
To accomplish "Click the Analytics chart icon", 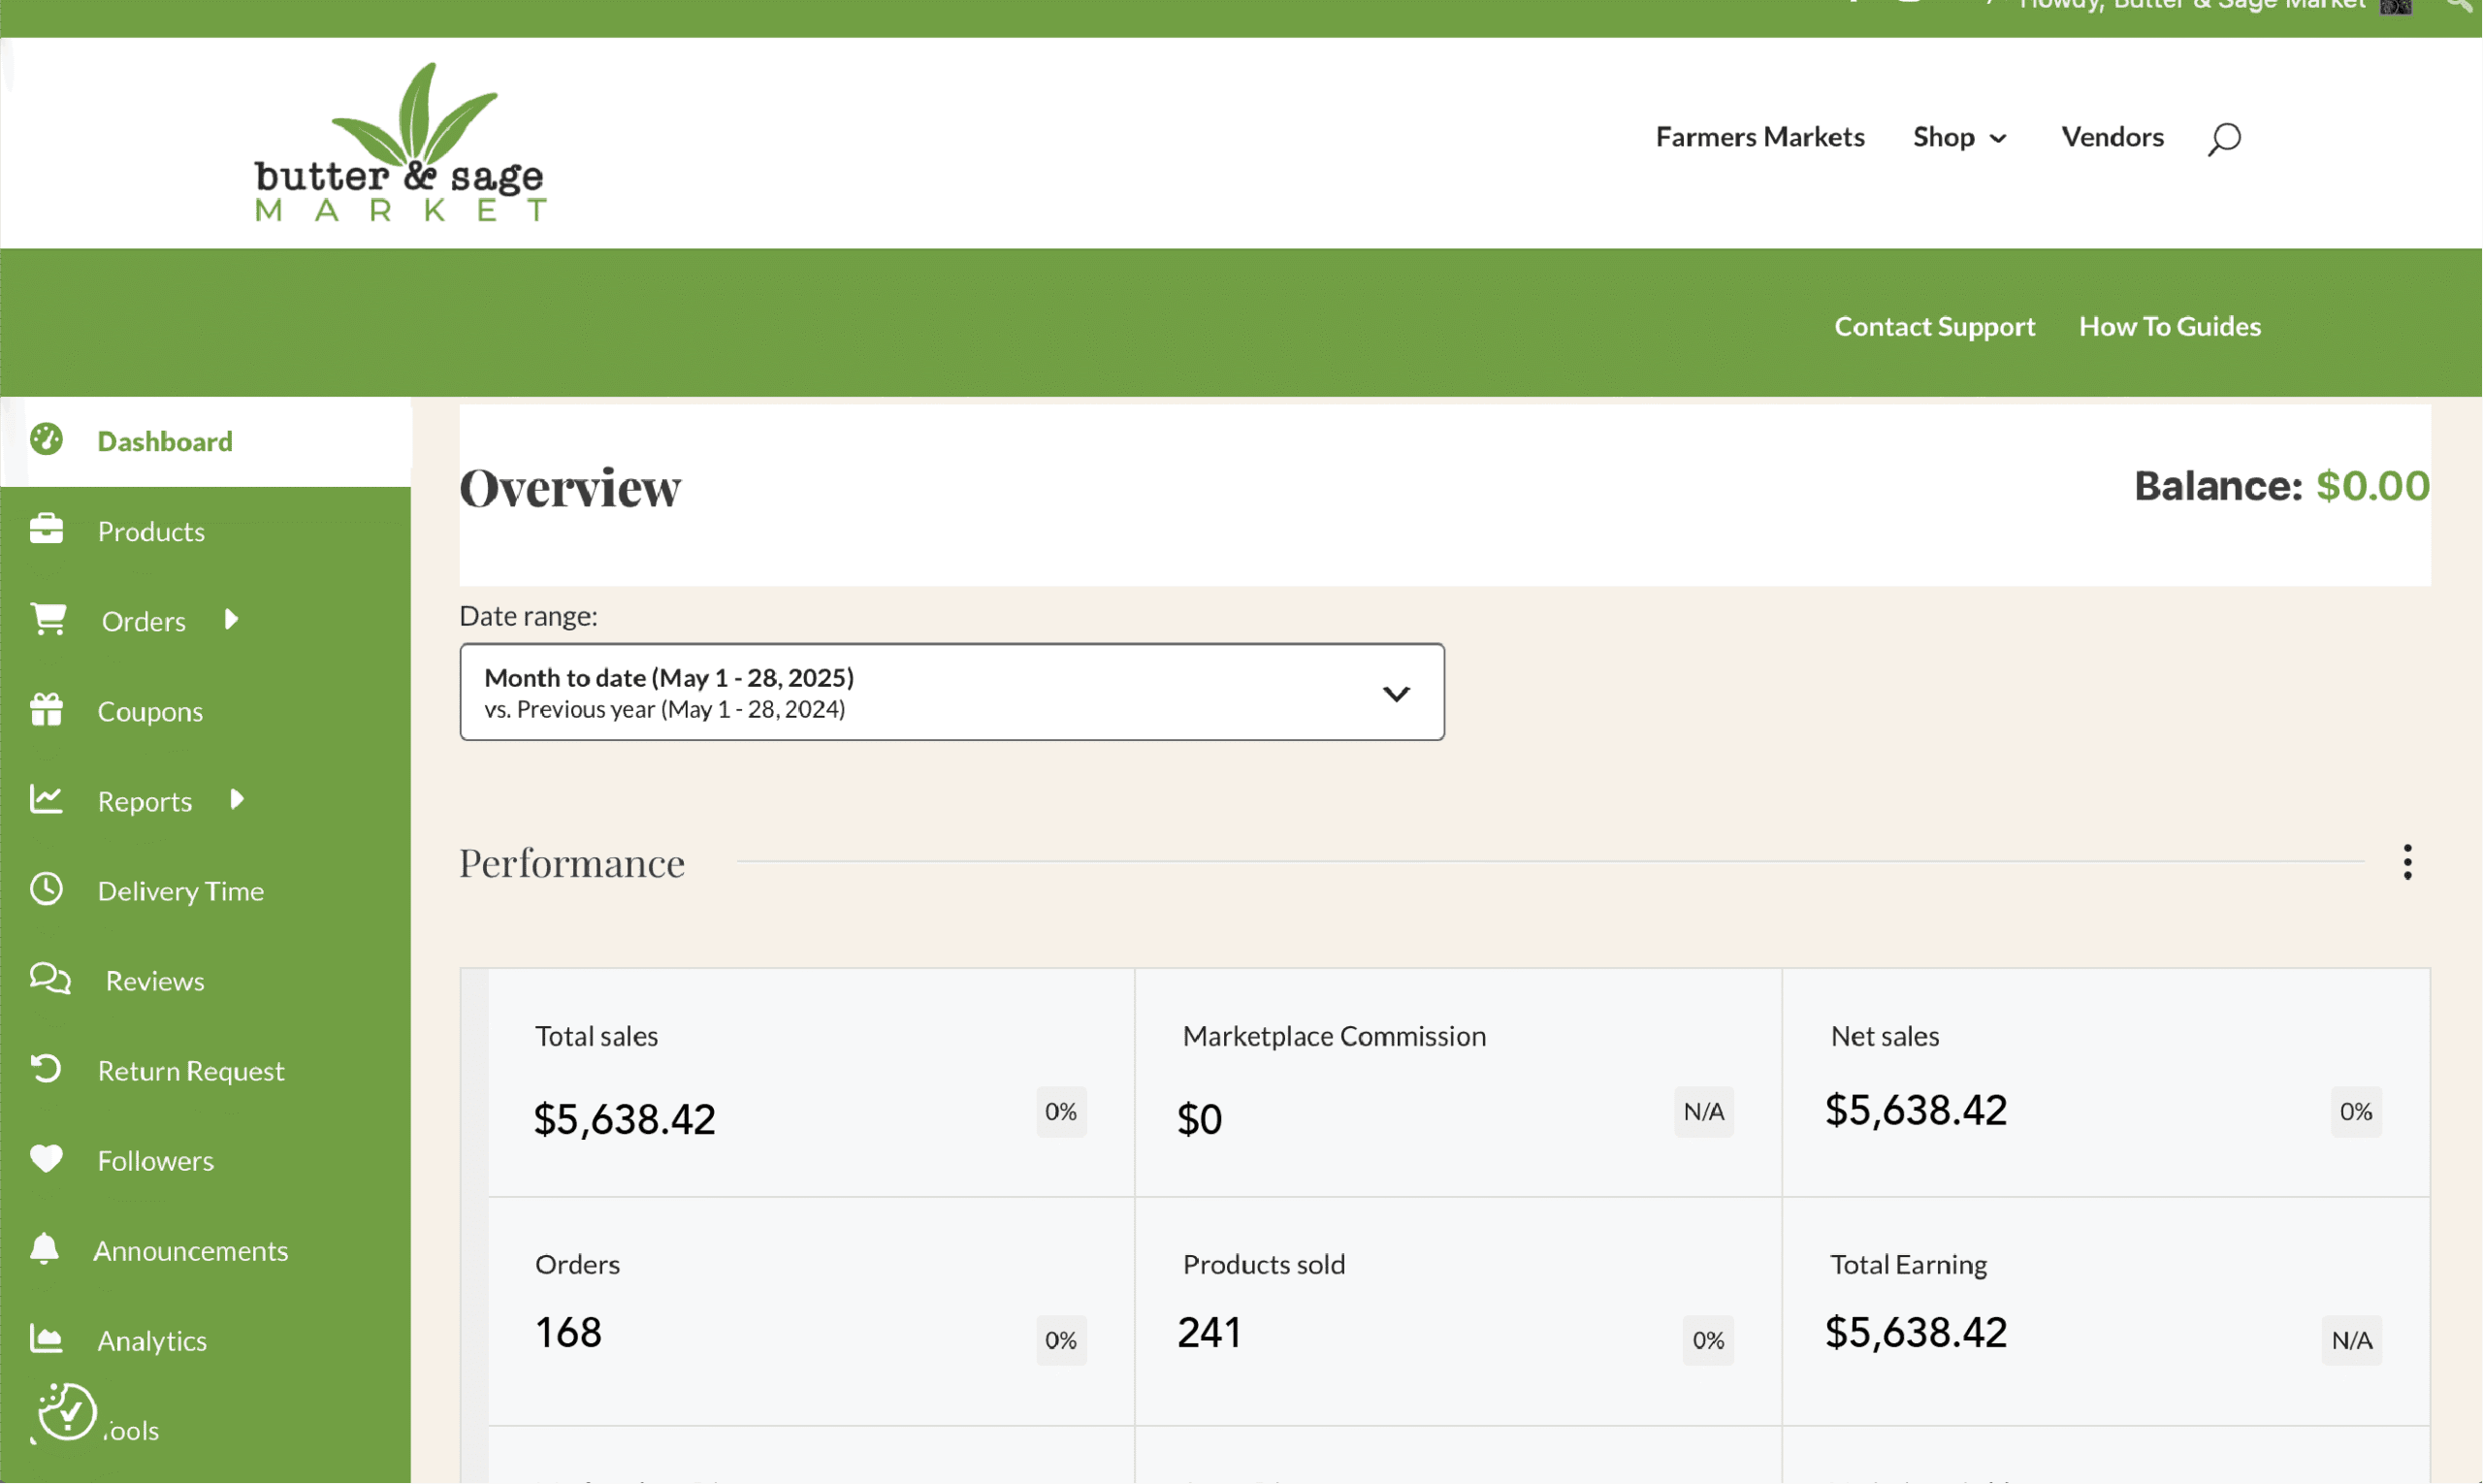I will 46,1338.
